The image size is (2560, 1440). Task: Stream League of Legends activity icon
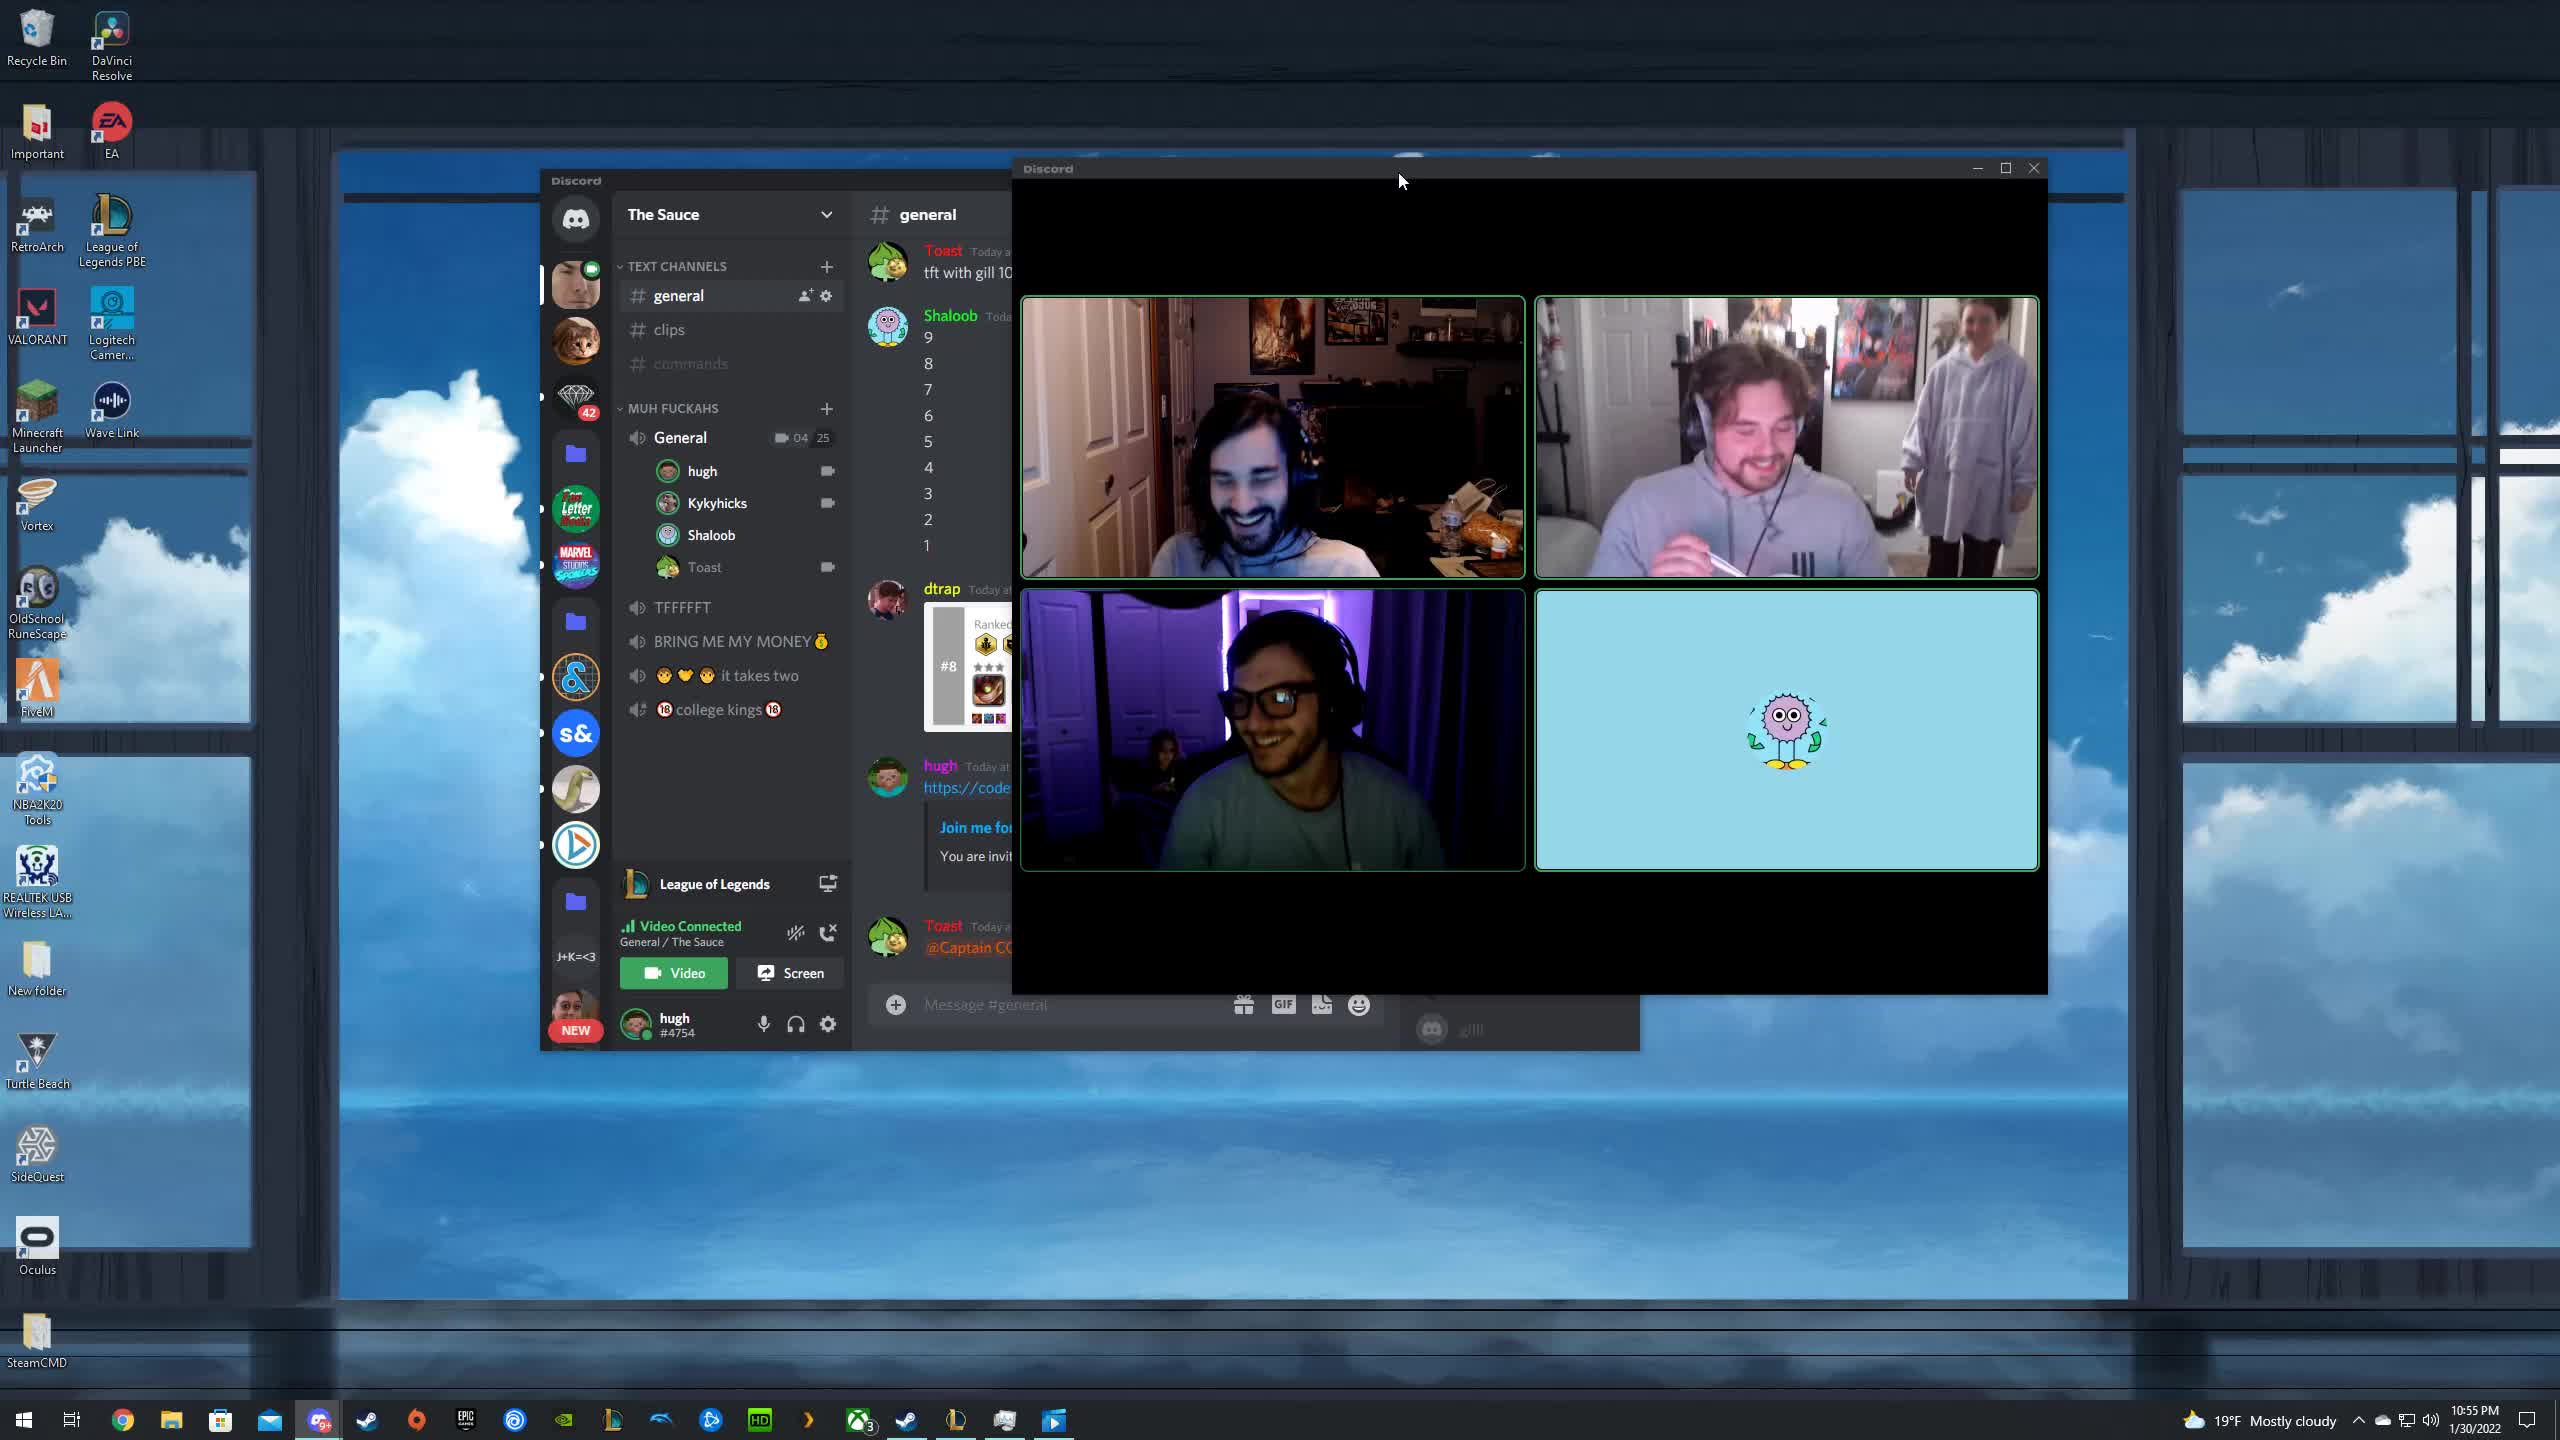[x=827, y=883]
